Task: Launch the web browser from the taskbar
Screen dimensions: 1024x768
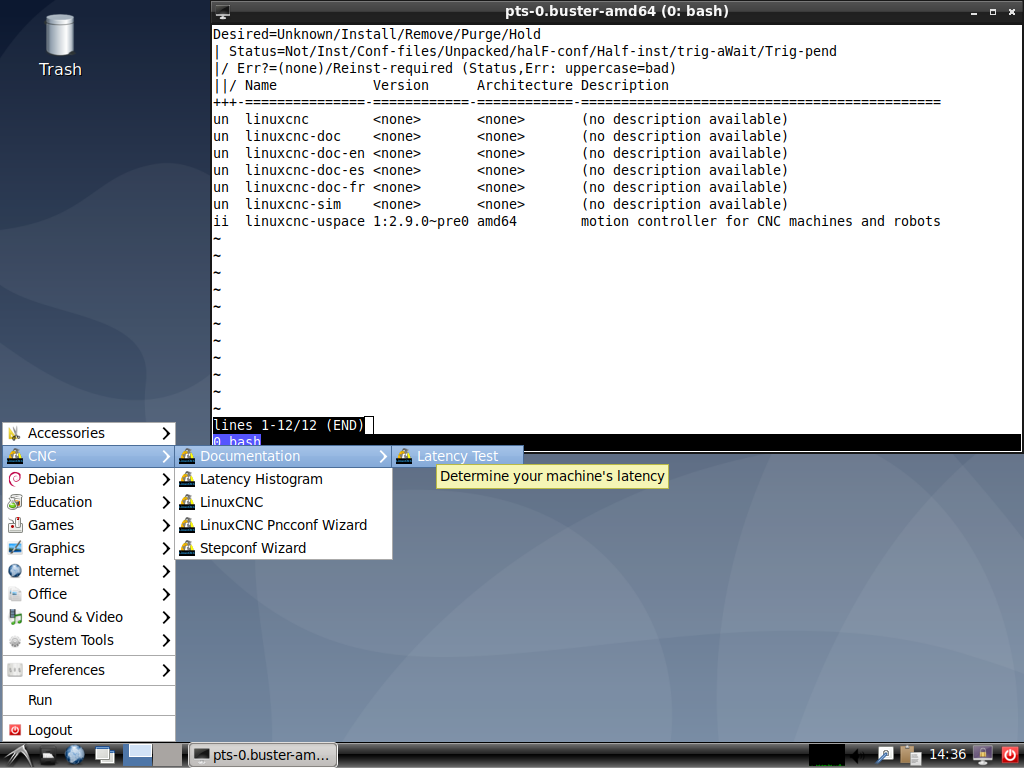Action: coord(75,755)
